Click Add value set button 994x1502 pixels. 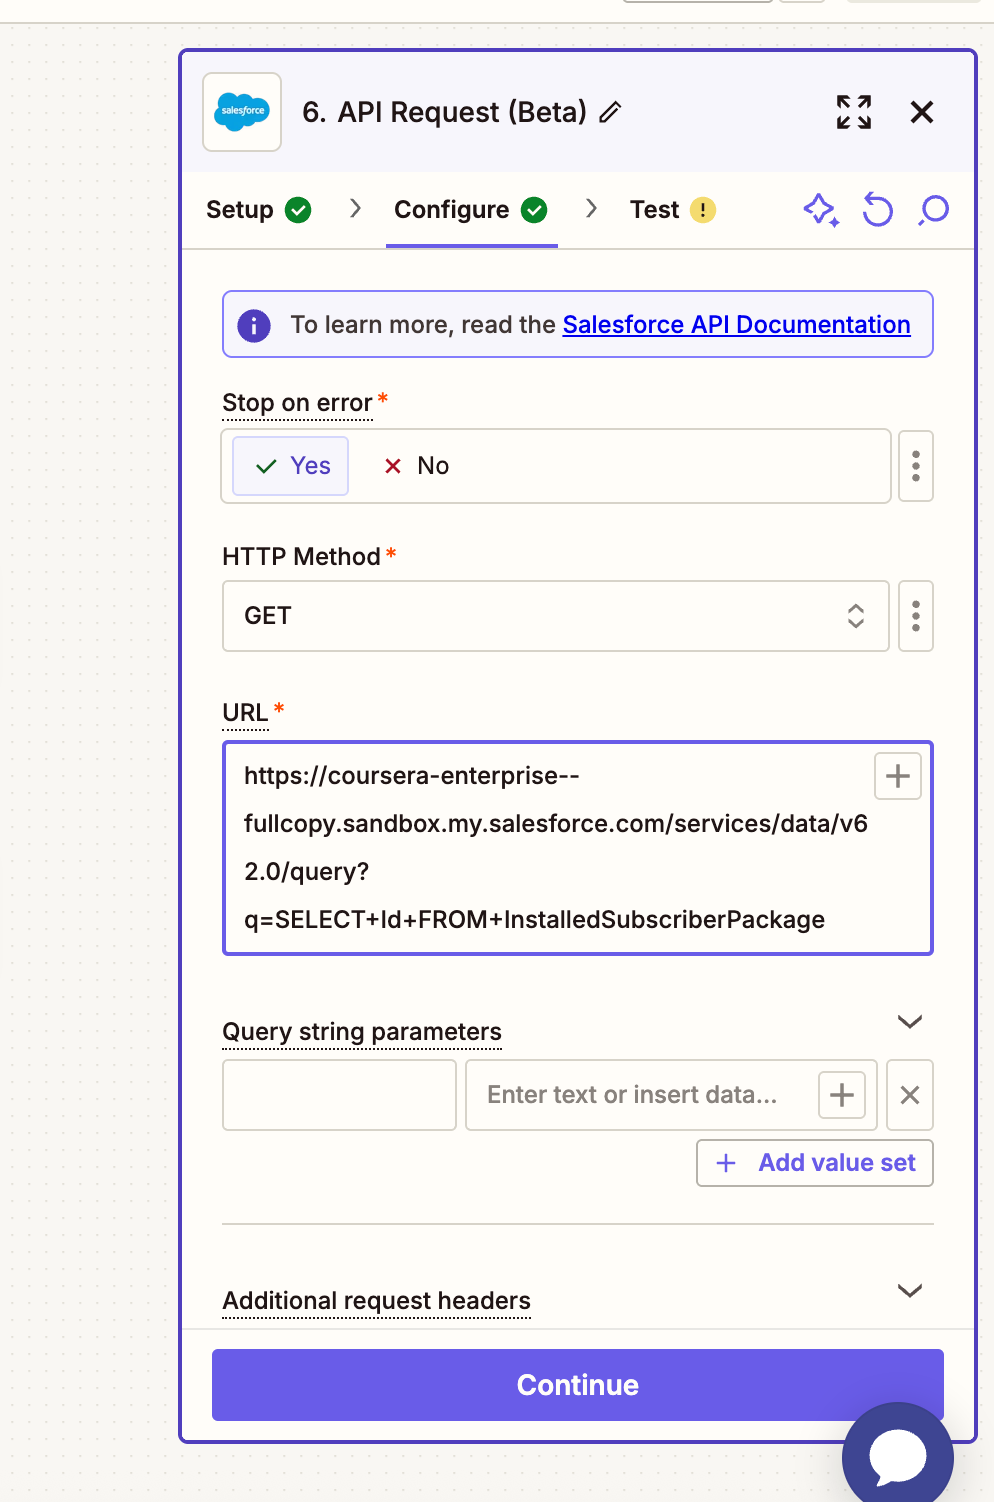coord(815,1163)
